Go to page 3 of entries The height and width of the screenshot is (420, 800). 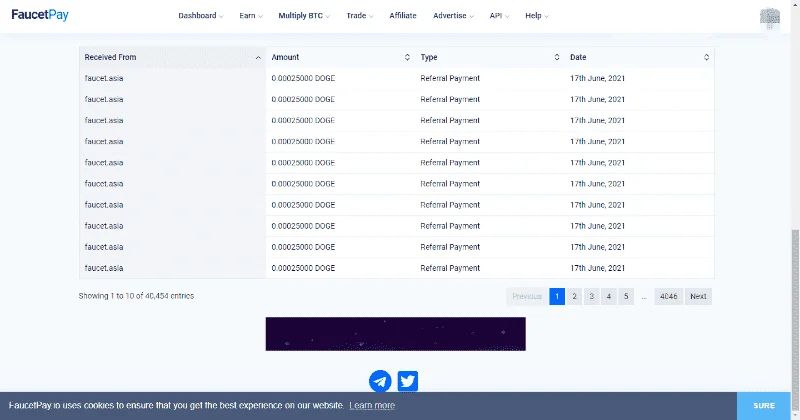592,297
